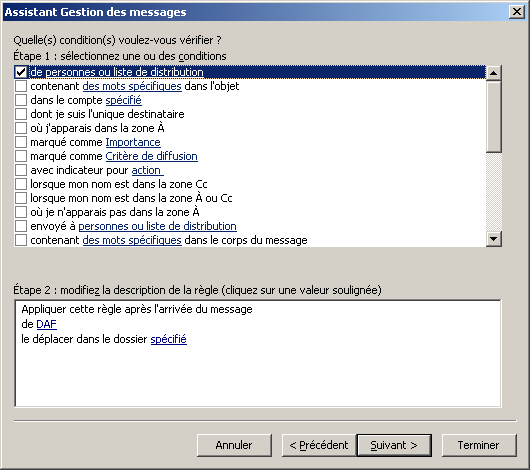Check 'contenant des mots spécifiques dans l'objet' box
Image resolution: width=530 pixels, height=470 pixels.
click(x=21, y=86)
